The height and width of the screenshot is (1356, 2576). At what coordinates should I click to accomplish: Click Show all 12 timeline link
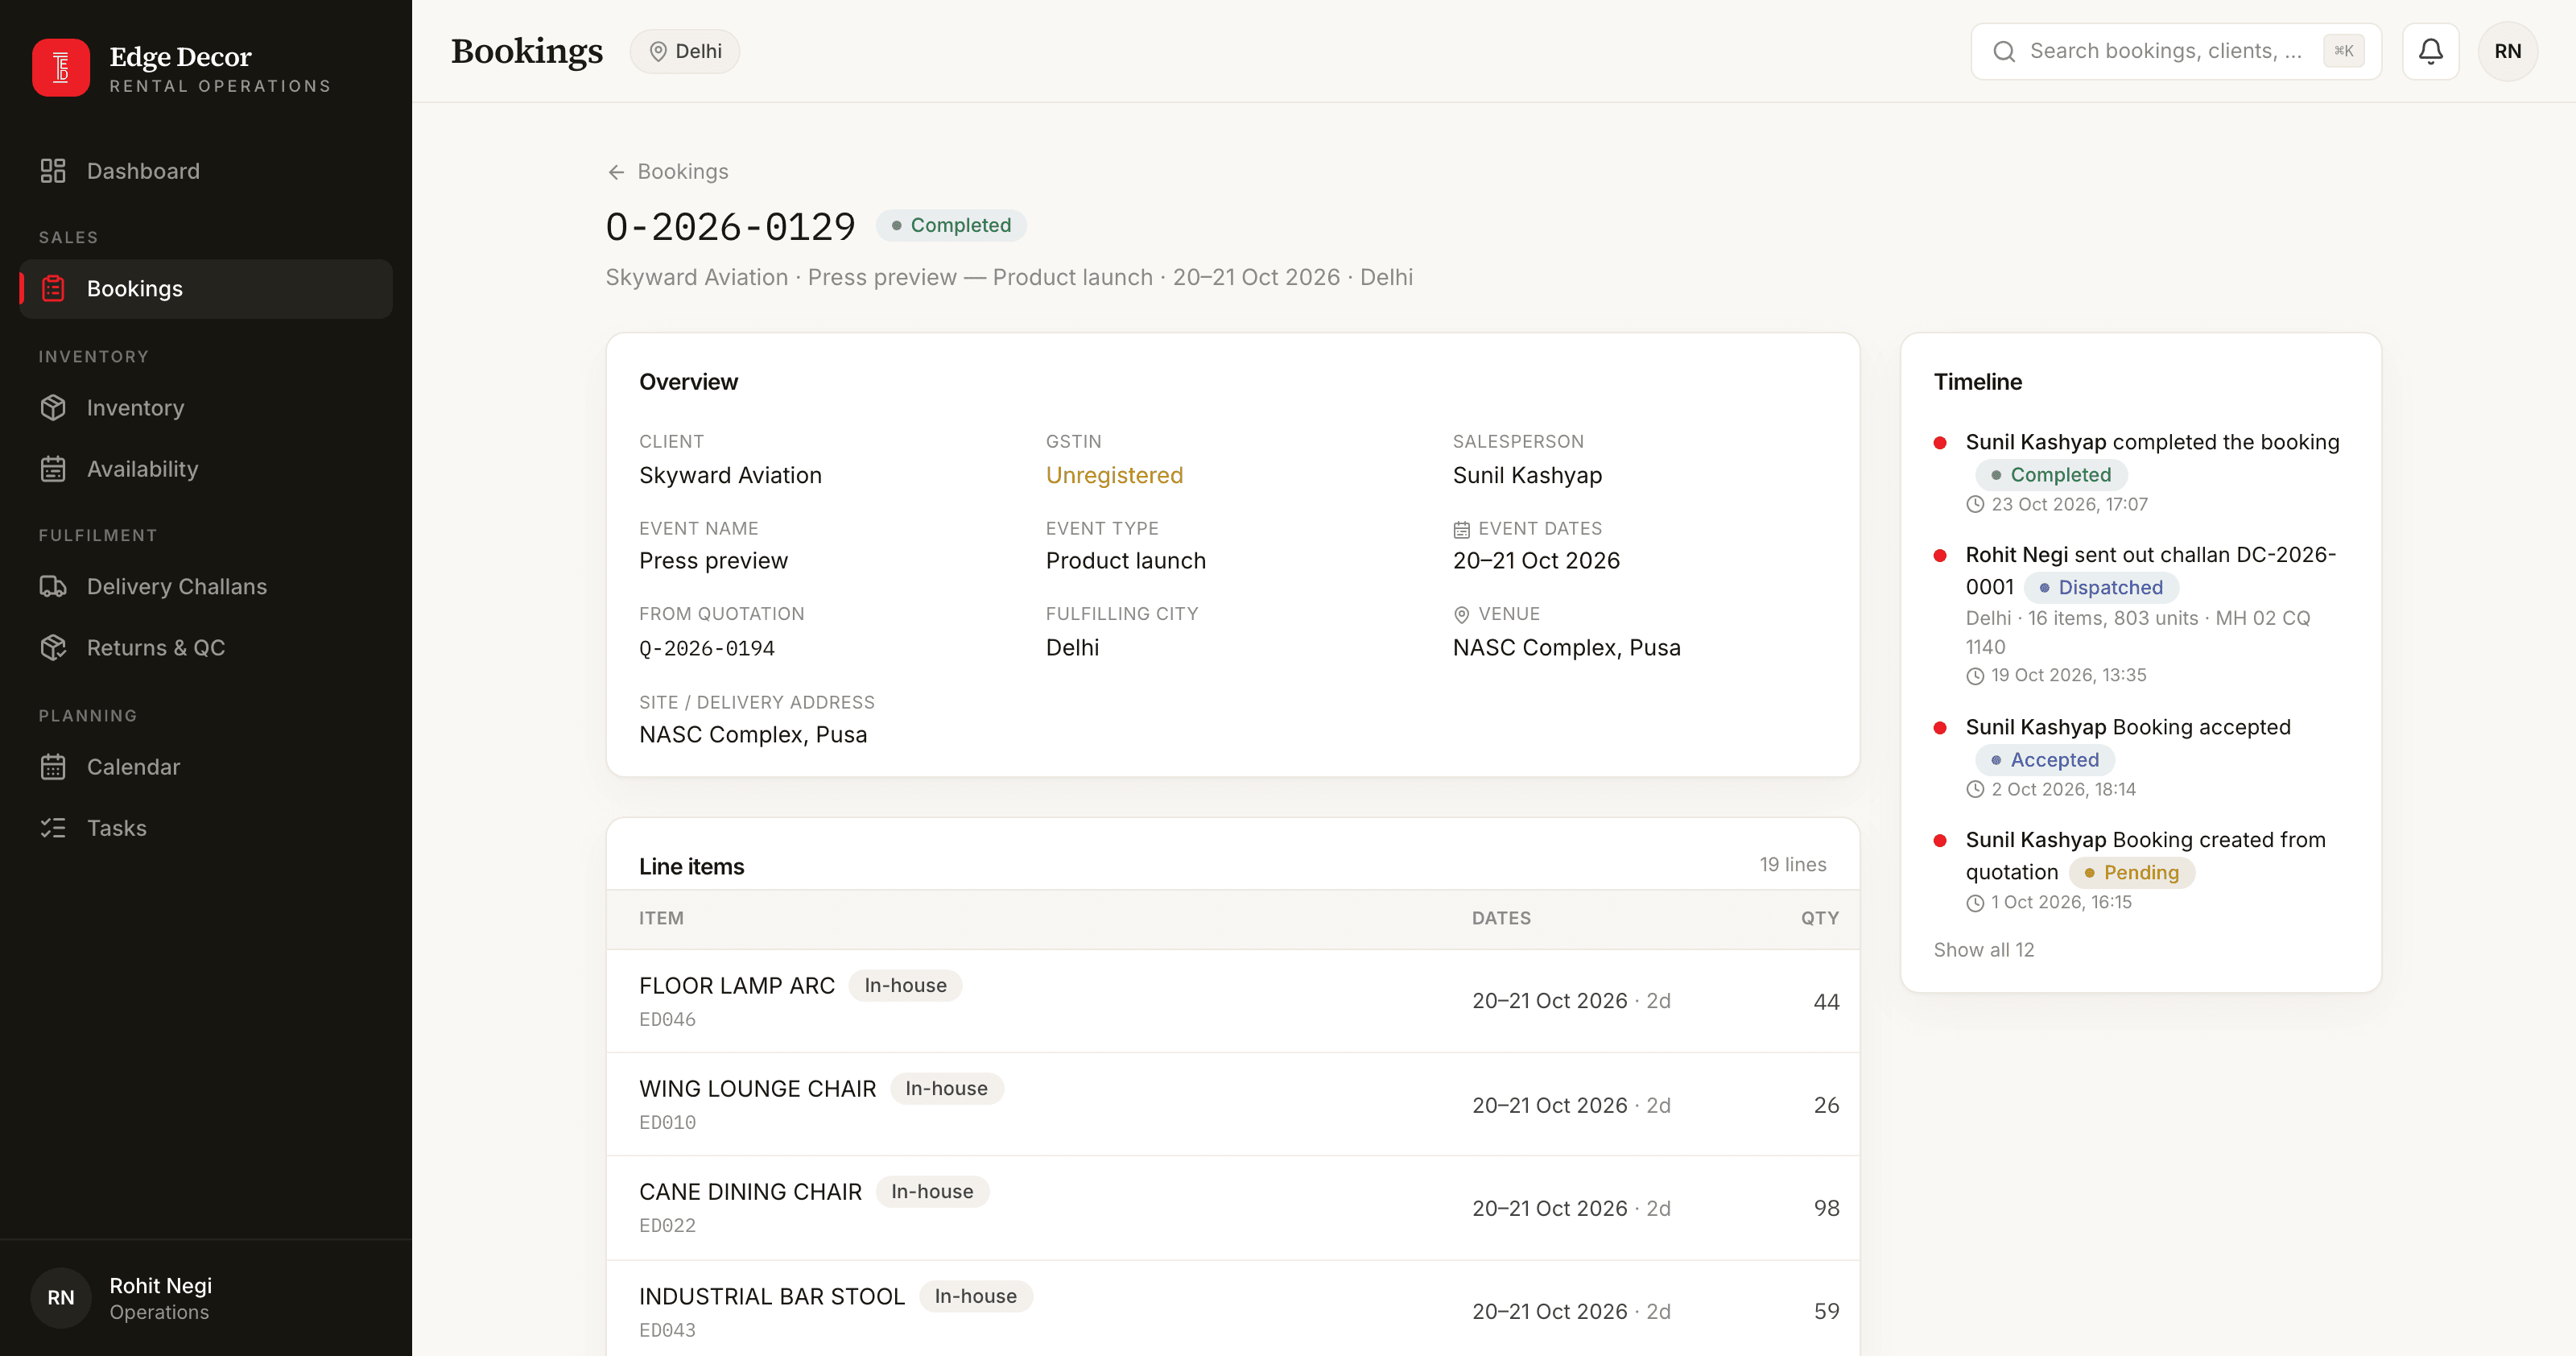coord(1984,950)
